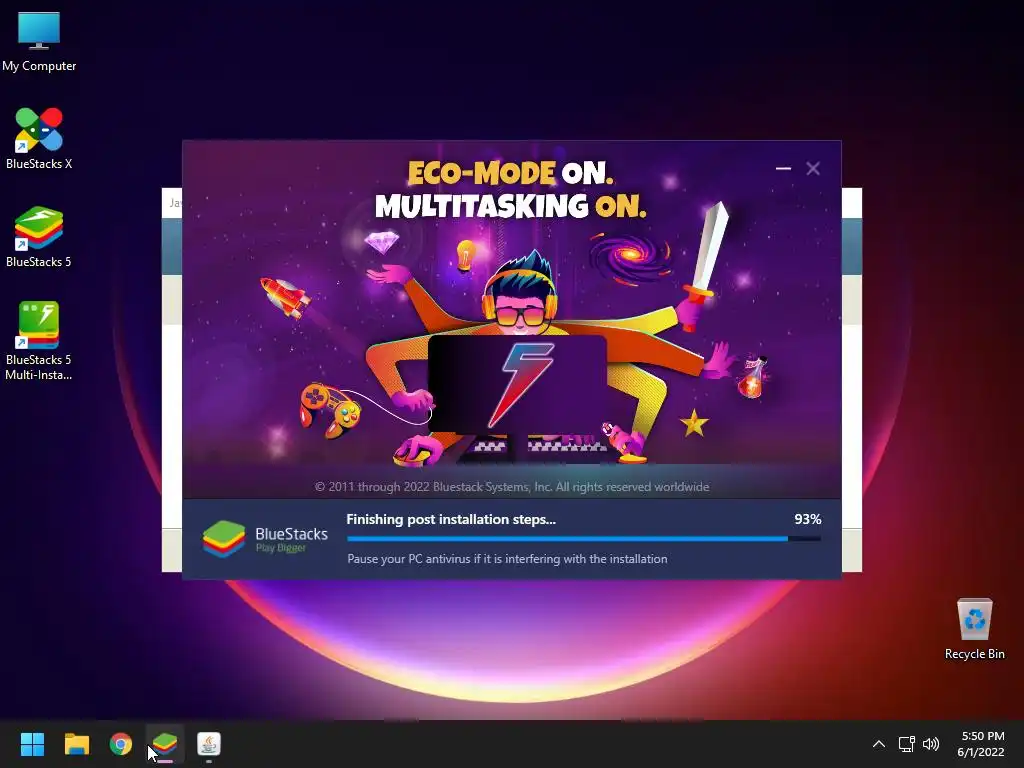Image resolution: width=1024 pixels, height=768 pixels.
Task: Switch to Java app in taskbar
Action: [209, 744]
